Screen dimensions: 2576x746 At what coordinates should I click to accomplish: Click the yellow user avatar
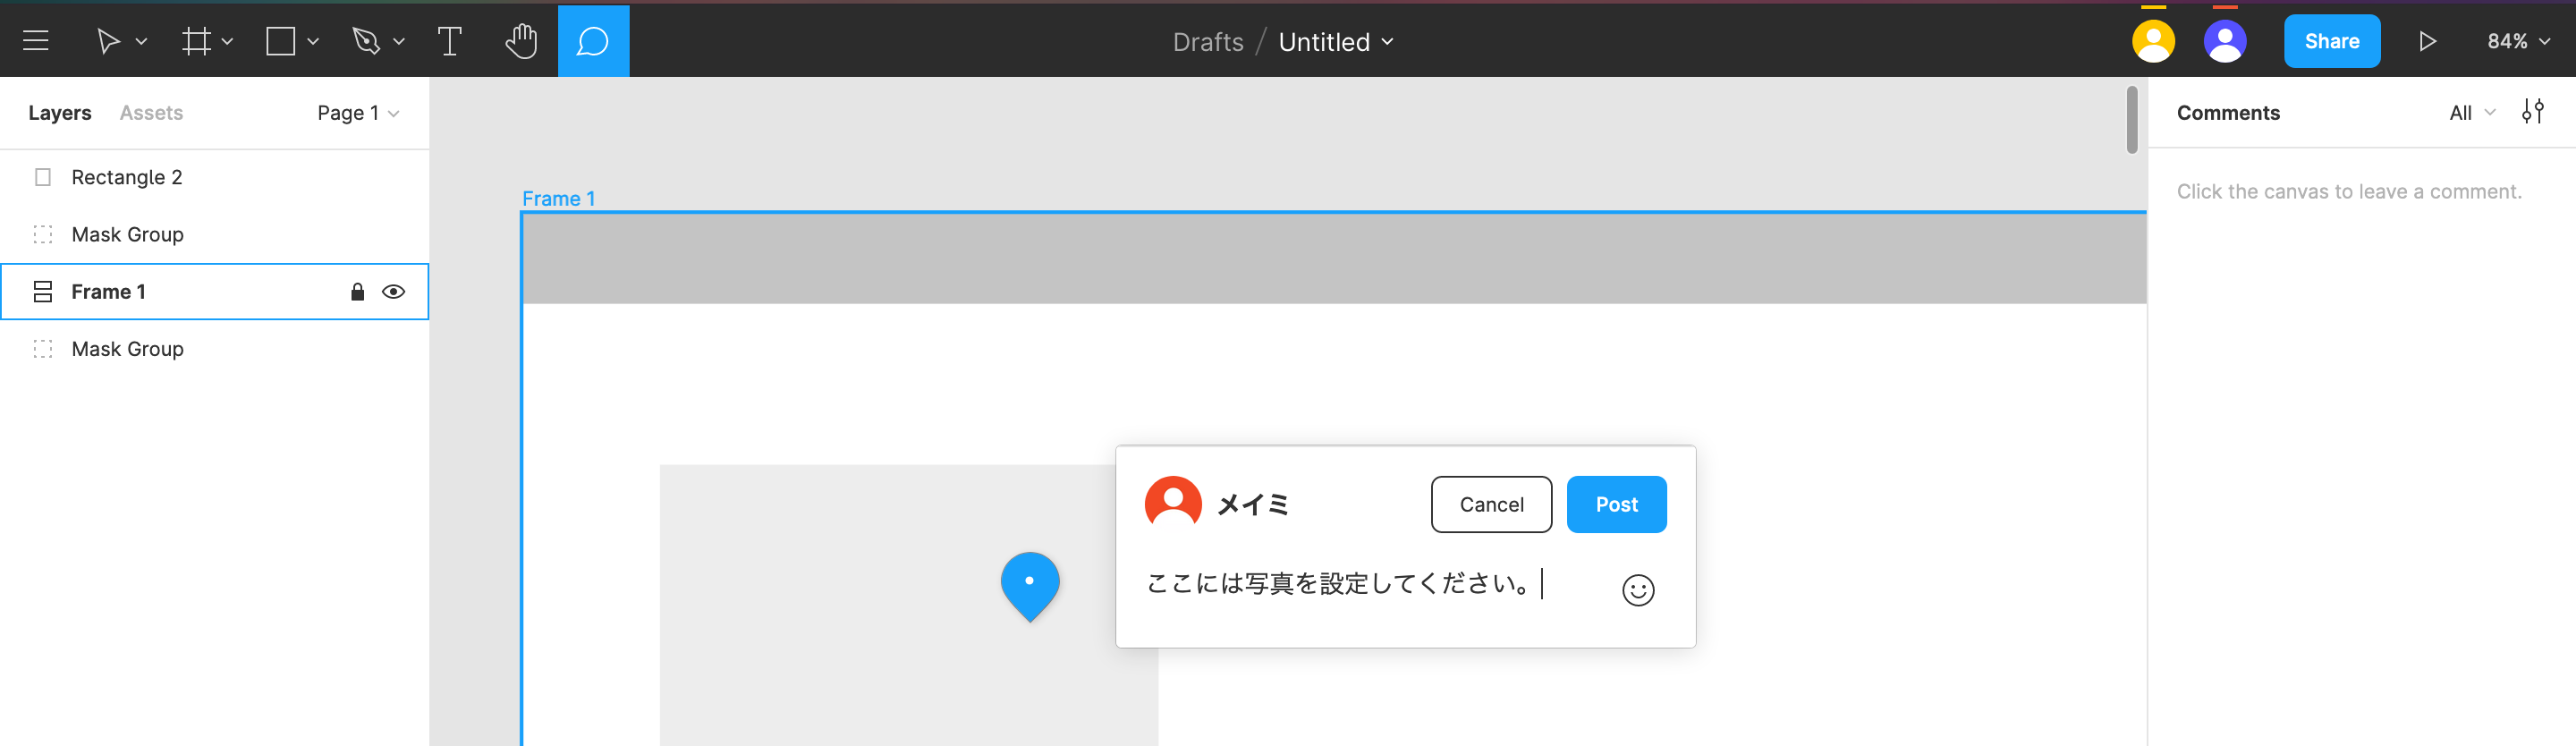point(2153,41)
